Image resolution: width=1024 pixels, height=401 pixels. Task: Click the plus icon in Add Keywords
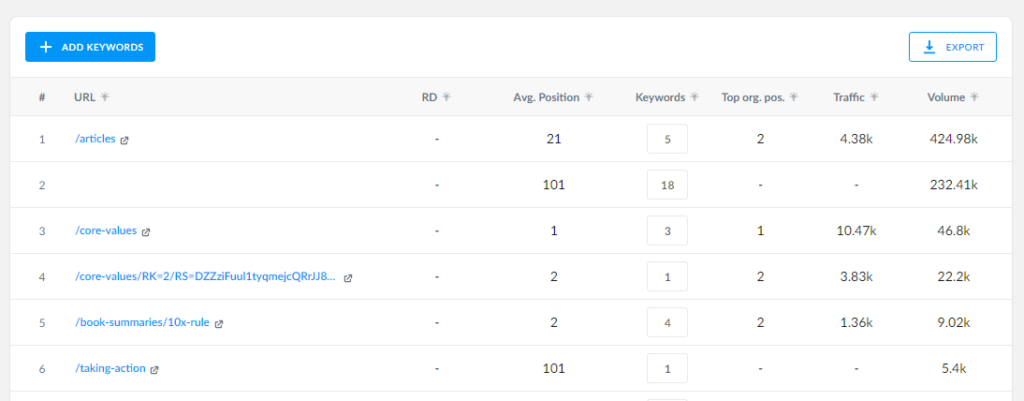pyautogui.click(x=46, y=47)
